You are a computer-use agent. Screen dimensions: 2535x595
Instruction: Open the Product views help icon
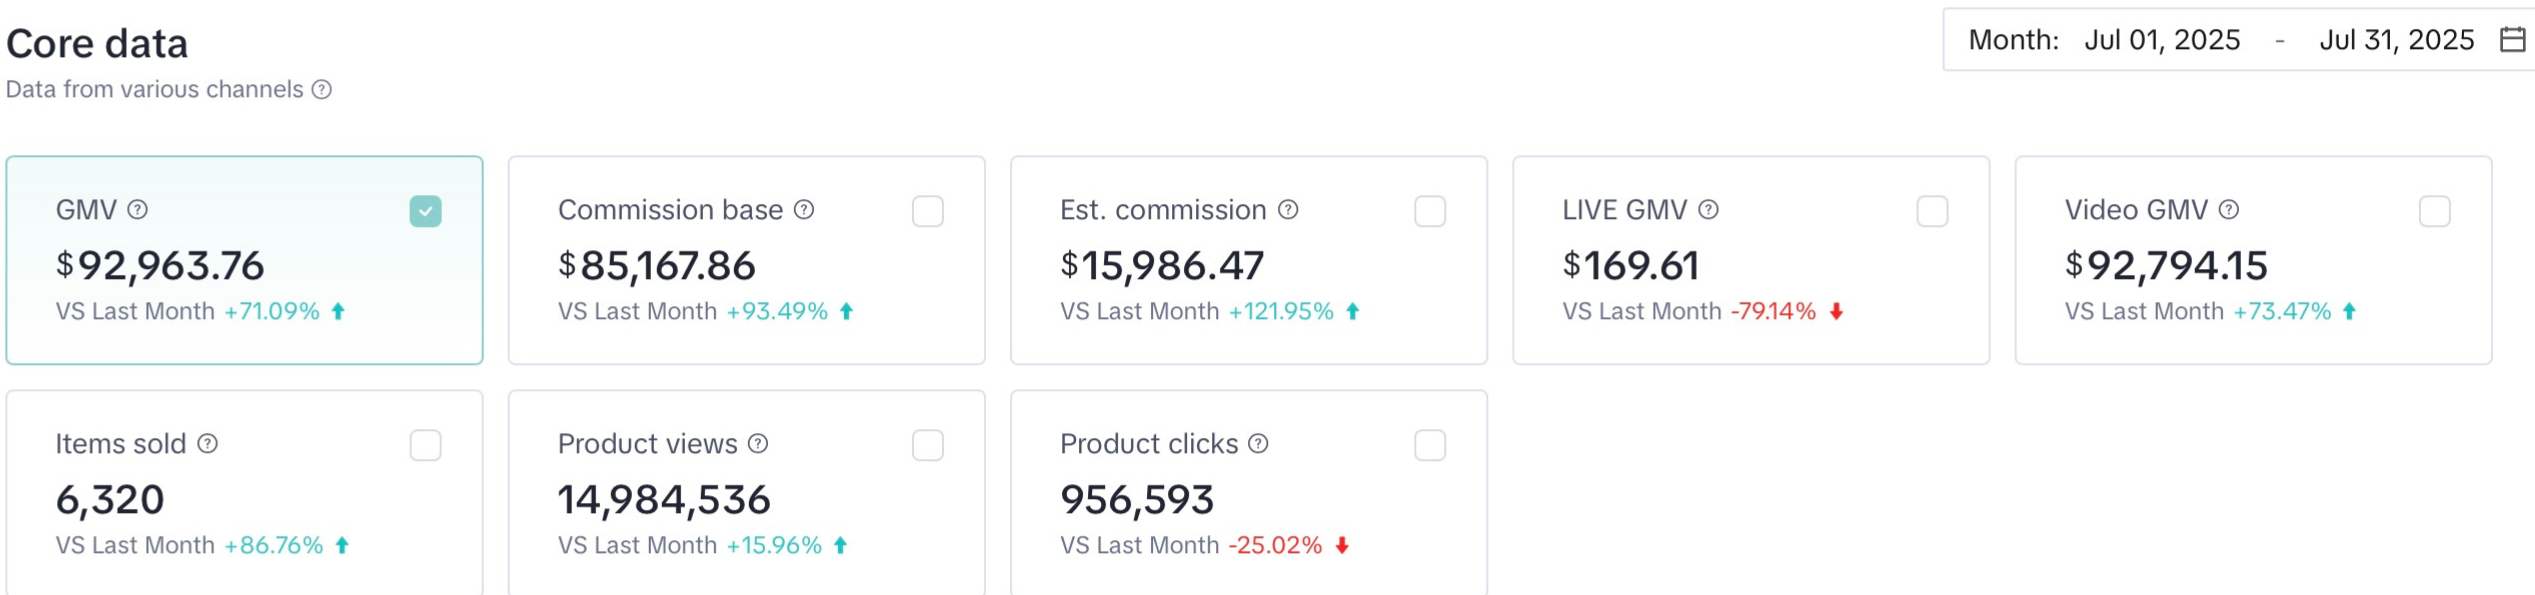tap(757, 444)
